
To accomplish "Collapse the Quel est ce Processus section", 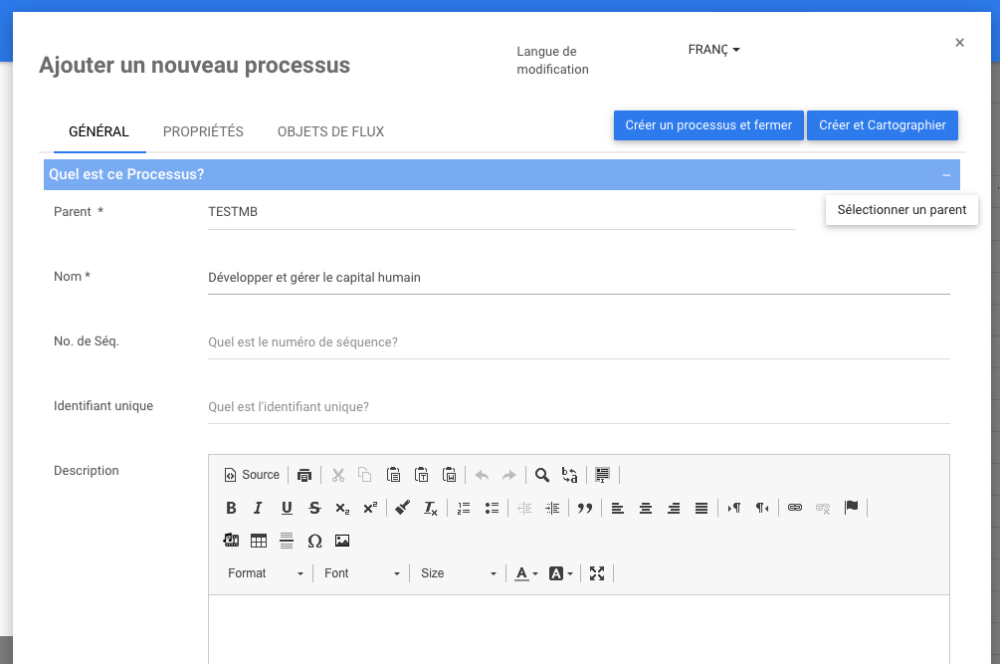I will tap(946, 175).
